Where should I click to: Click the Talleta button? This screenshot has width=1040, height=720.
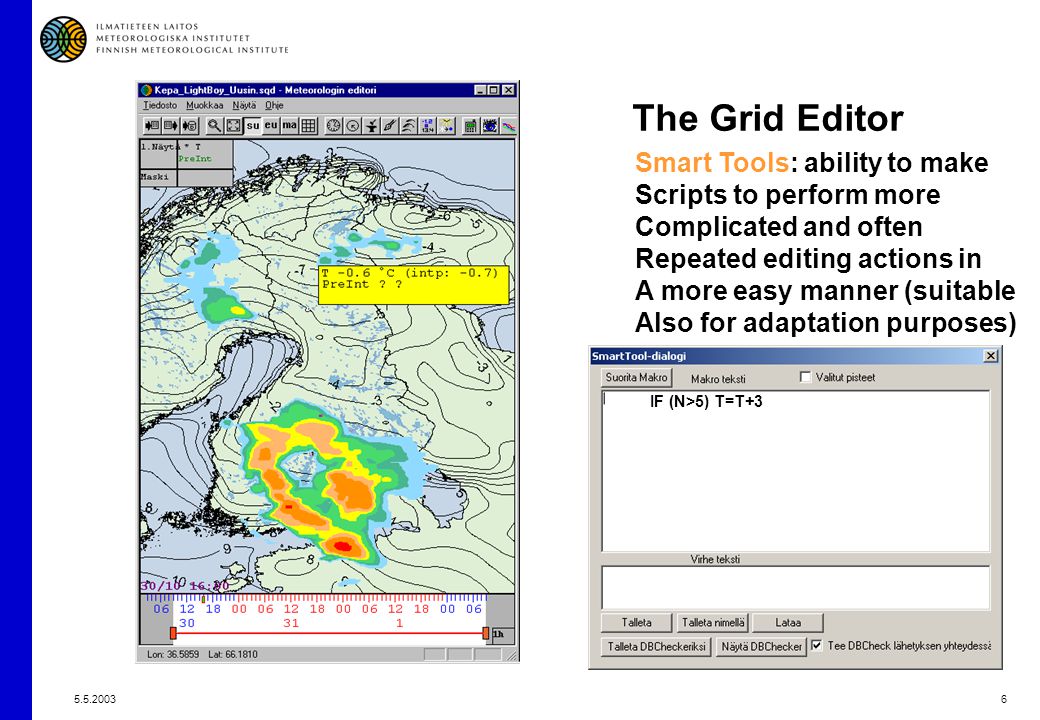click(636, 623)
